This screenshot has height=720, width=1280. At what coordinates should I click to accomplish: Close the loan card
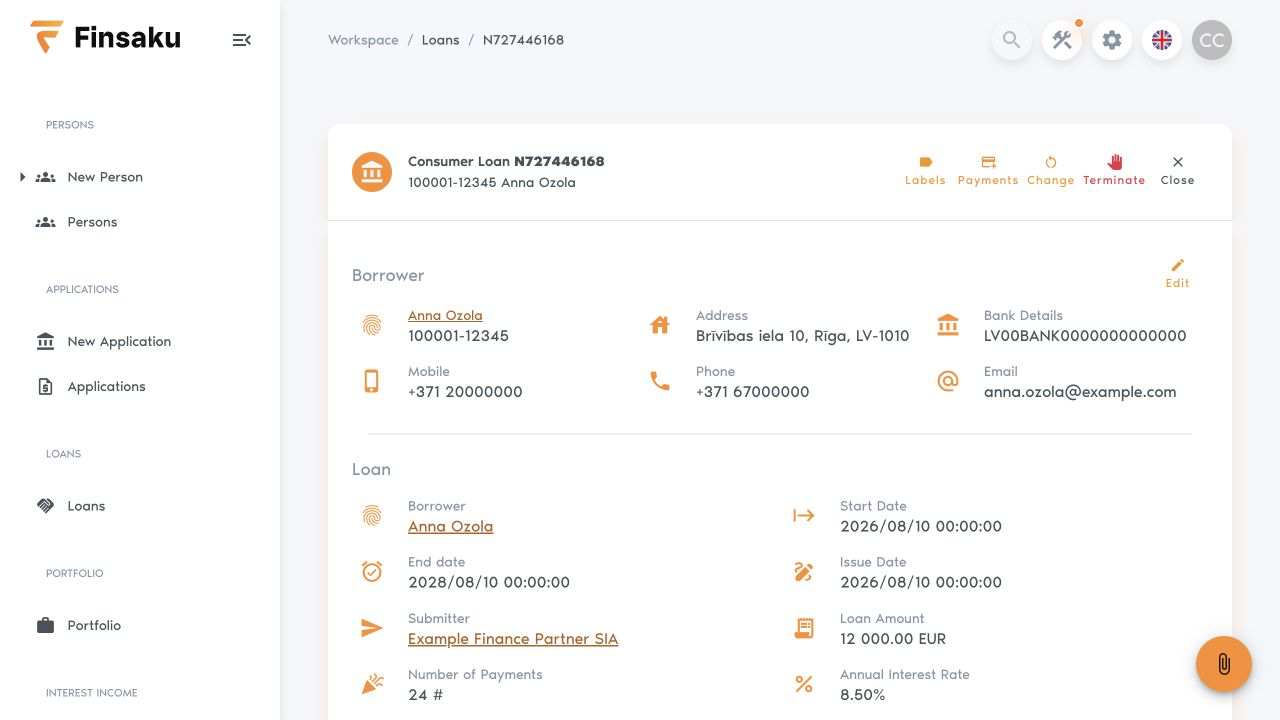pyautogui.click(x=1177, y=171)
